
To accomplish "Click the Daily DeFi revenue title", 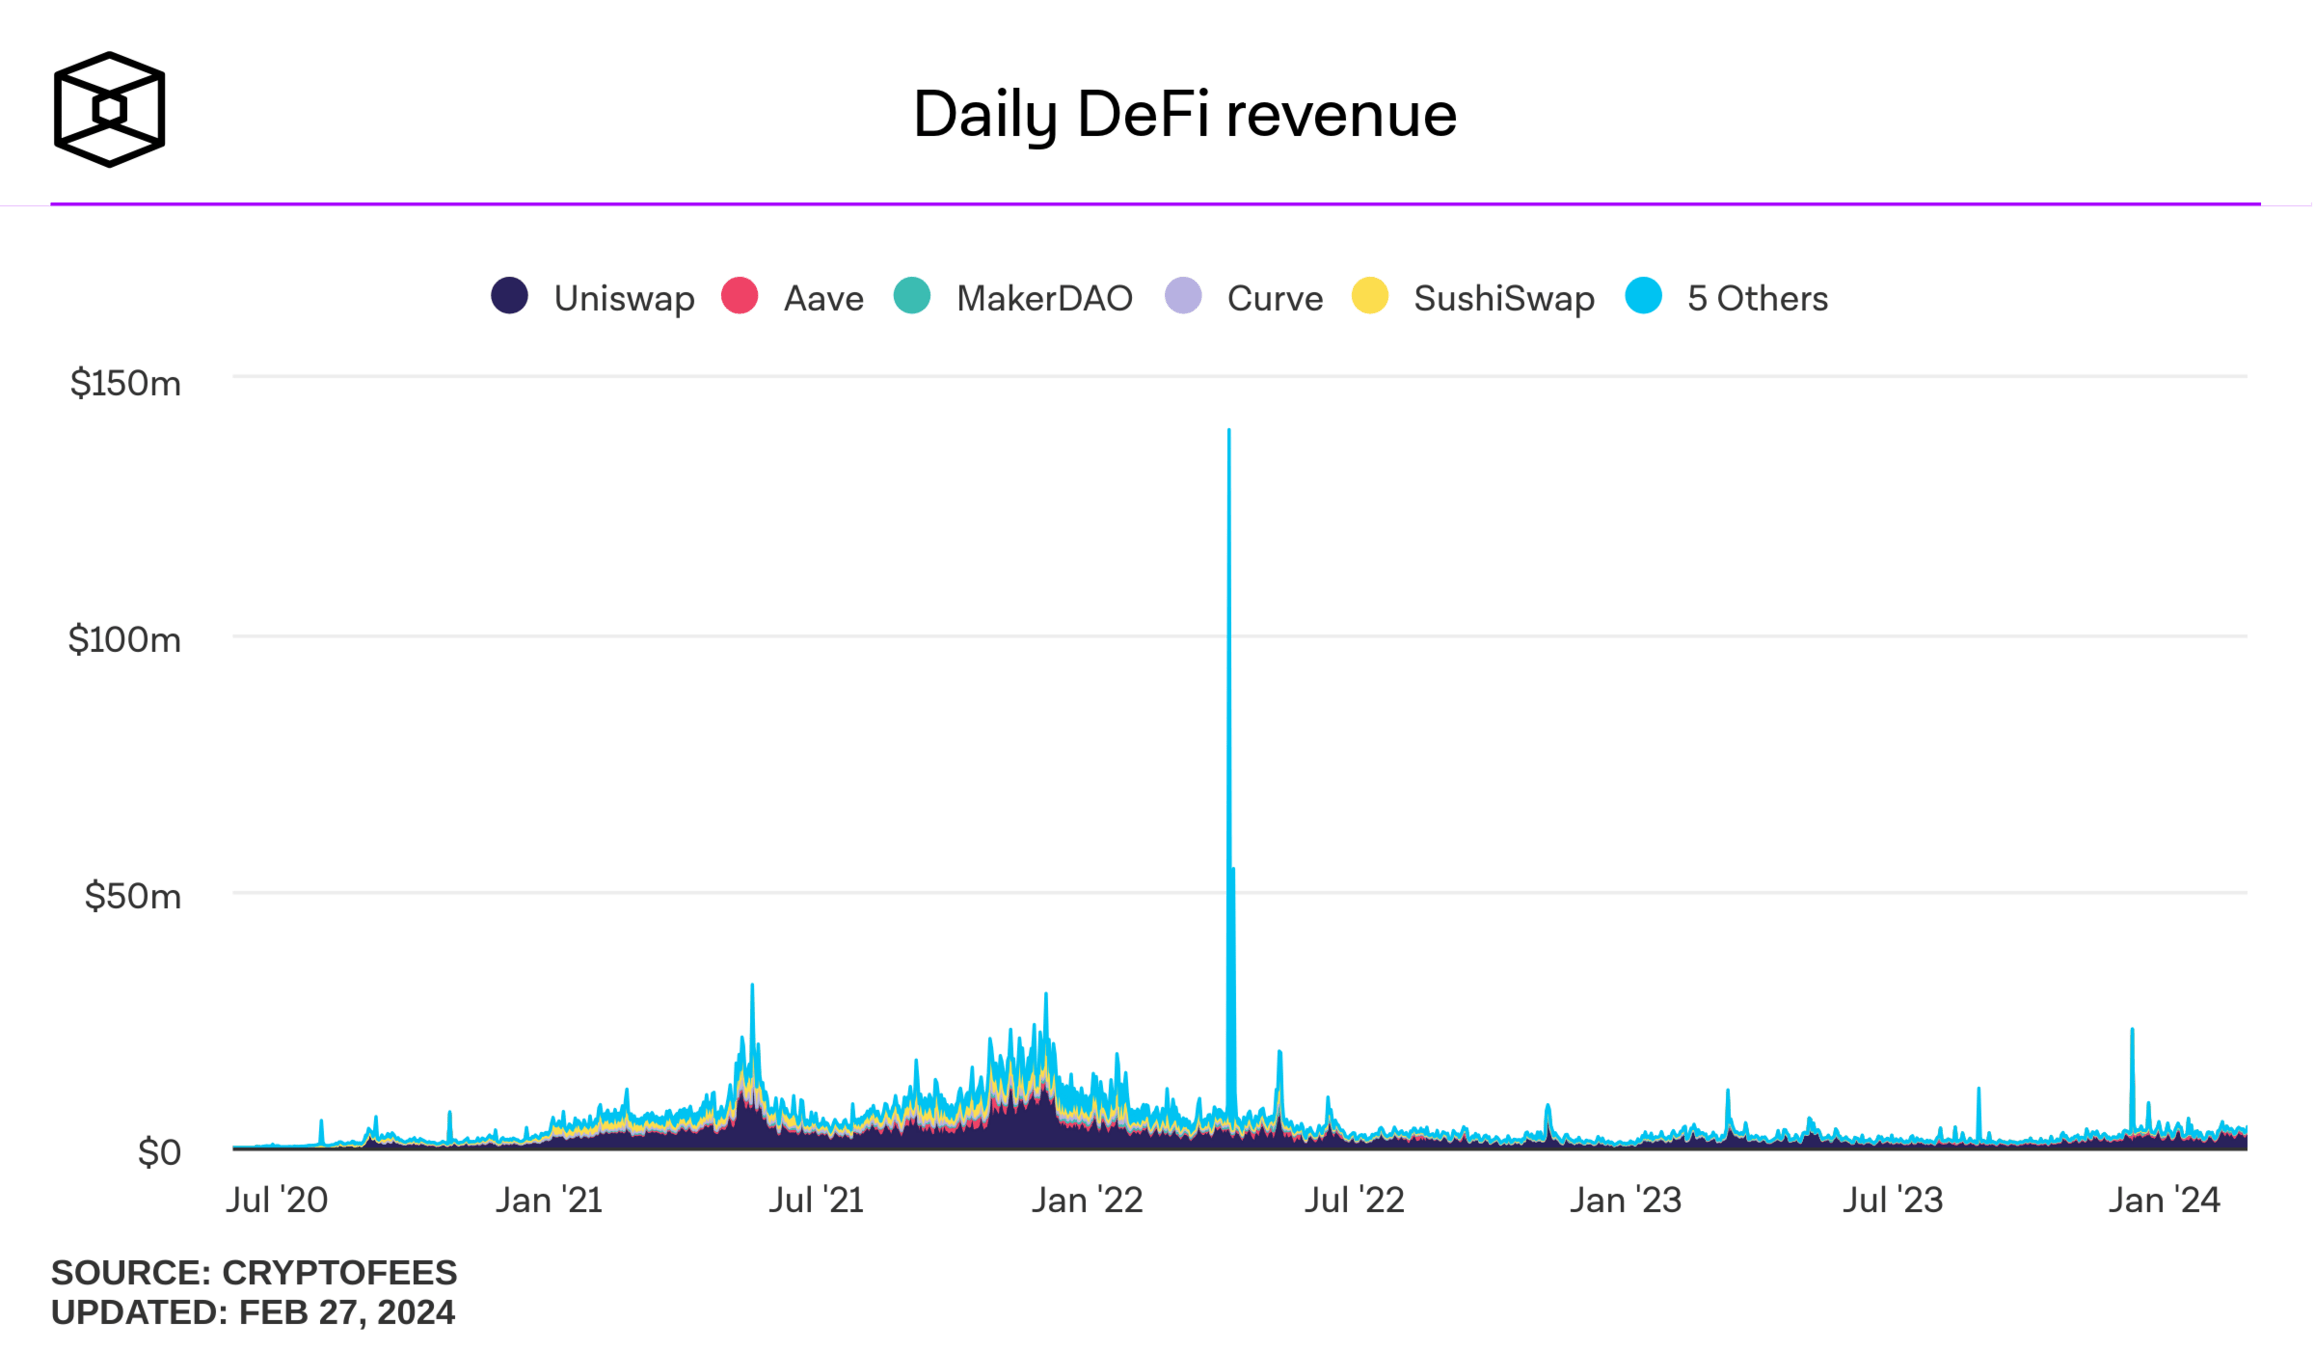I will pos(1185,114).
